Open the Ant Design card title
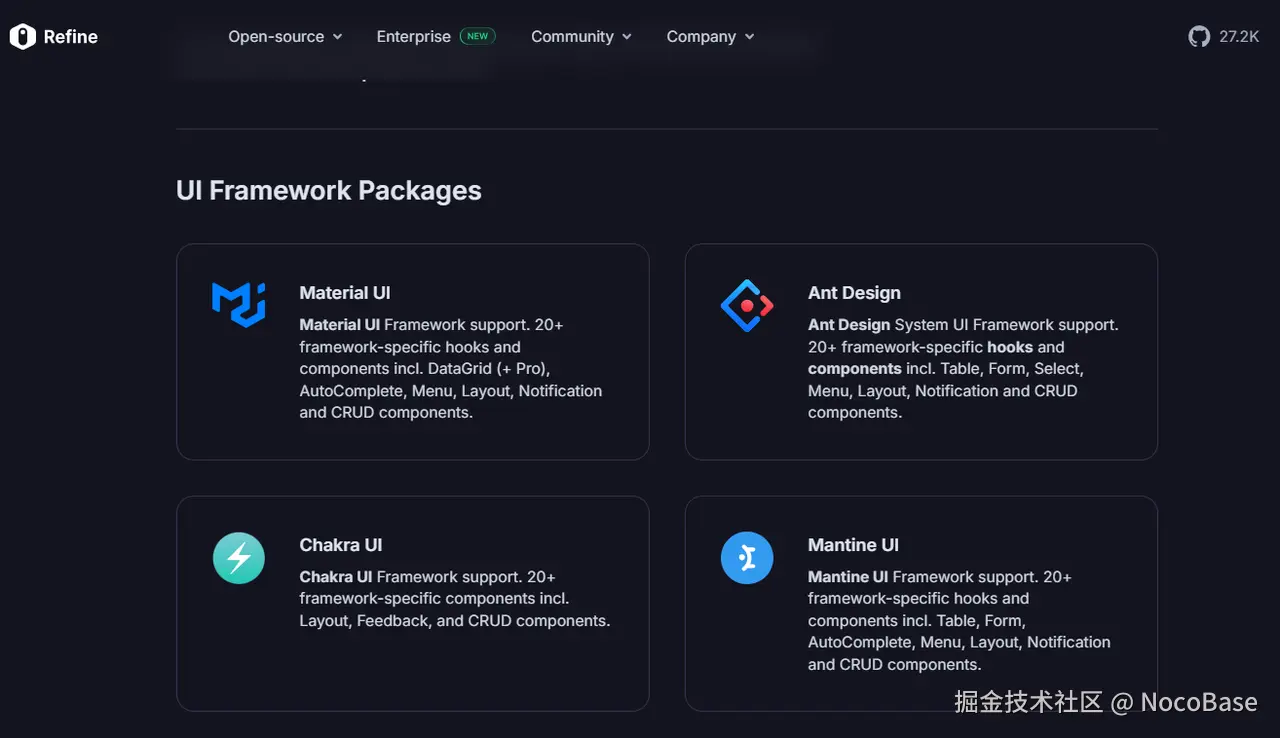The image size is (1280, 738). coord(854,293)
